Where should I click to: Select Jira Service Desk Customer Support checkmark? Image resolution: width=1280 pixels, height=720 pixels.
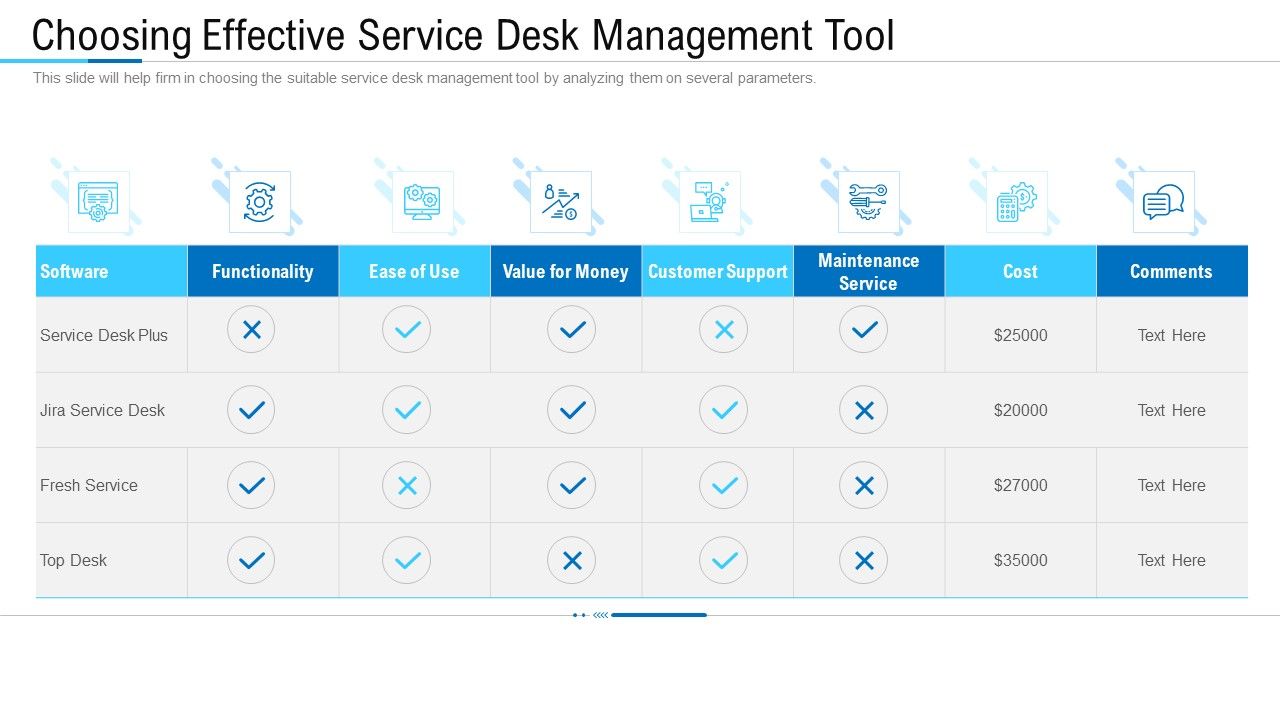point(724,410)
